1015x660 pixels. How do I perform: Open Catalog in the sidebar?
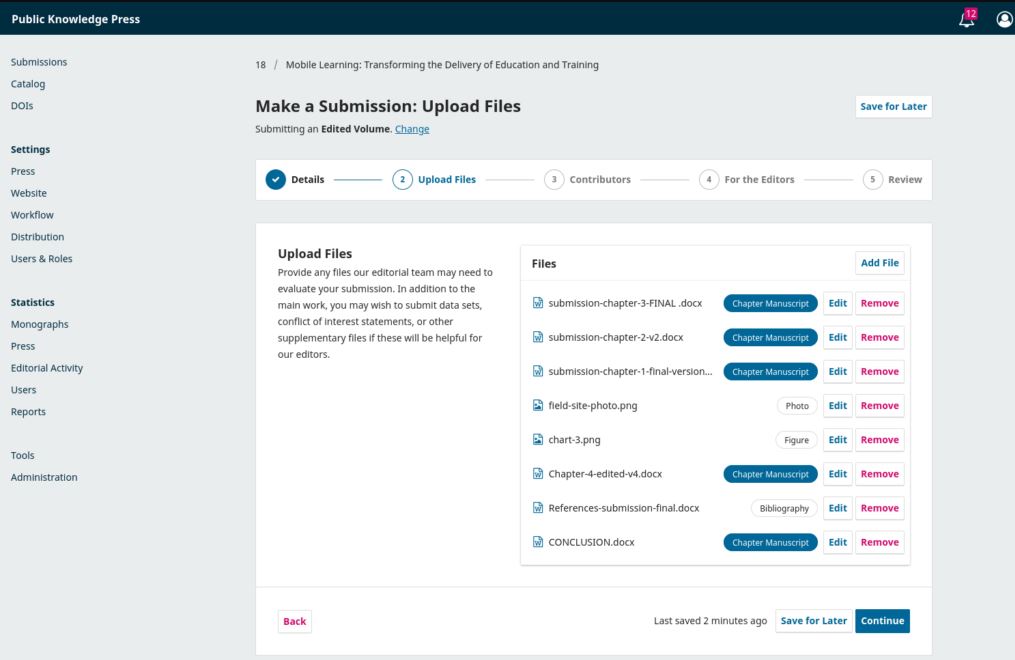coord(28,84)
